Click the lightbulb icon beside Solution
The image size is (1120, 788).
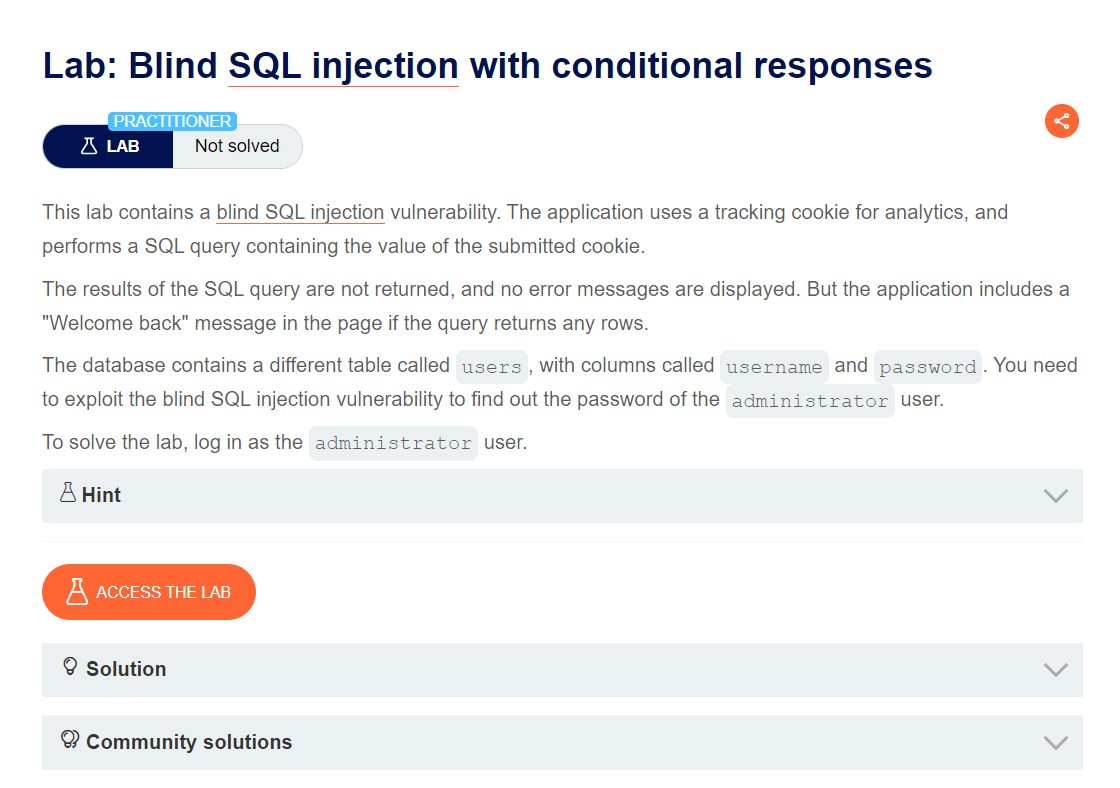(x=70, y=667)
